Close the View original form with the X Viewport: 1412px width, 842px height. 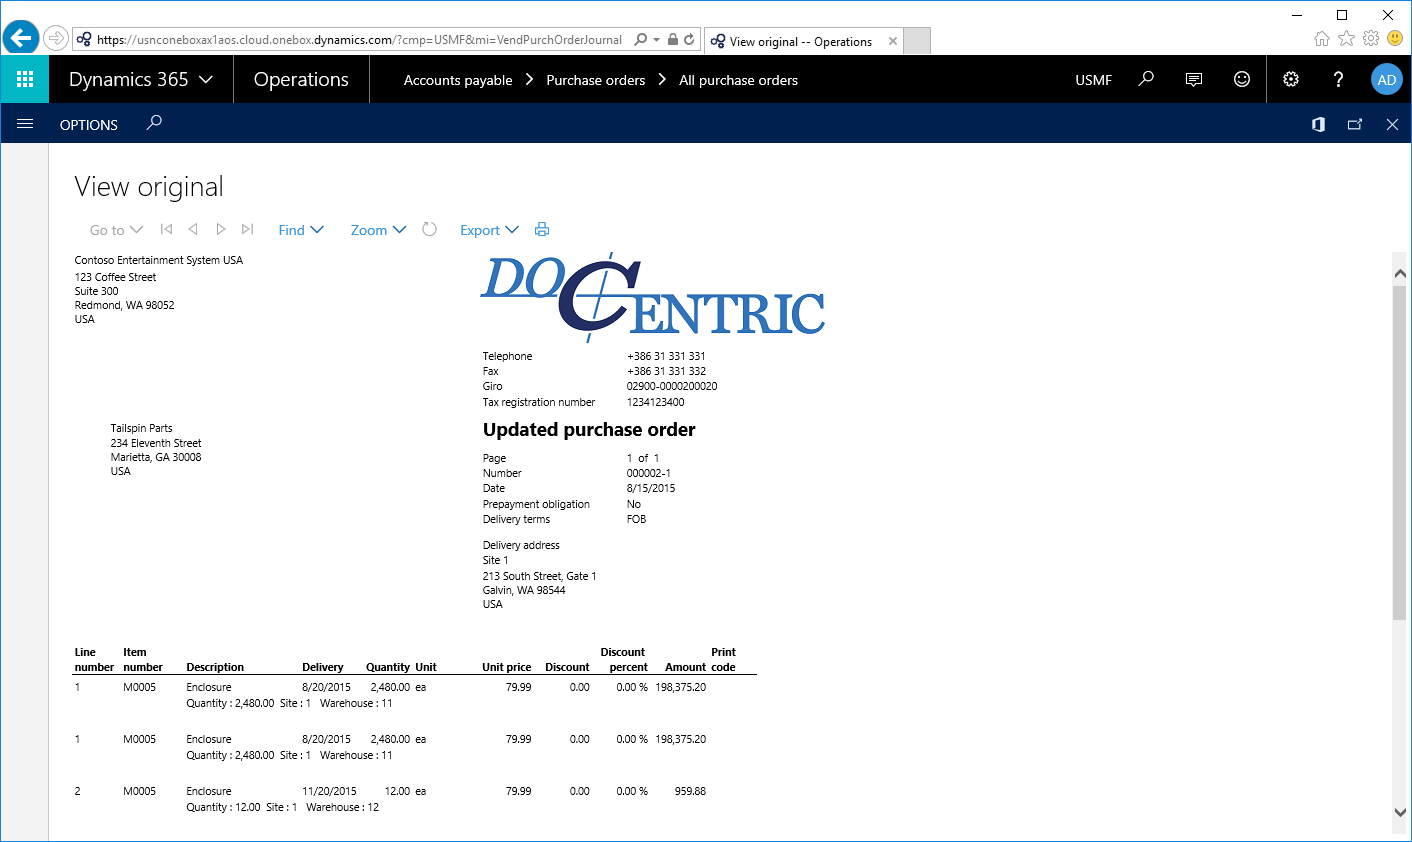[1392, 124]
